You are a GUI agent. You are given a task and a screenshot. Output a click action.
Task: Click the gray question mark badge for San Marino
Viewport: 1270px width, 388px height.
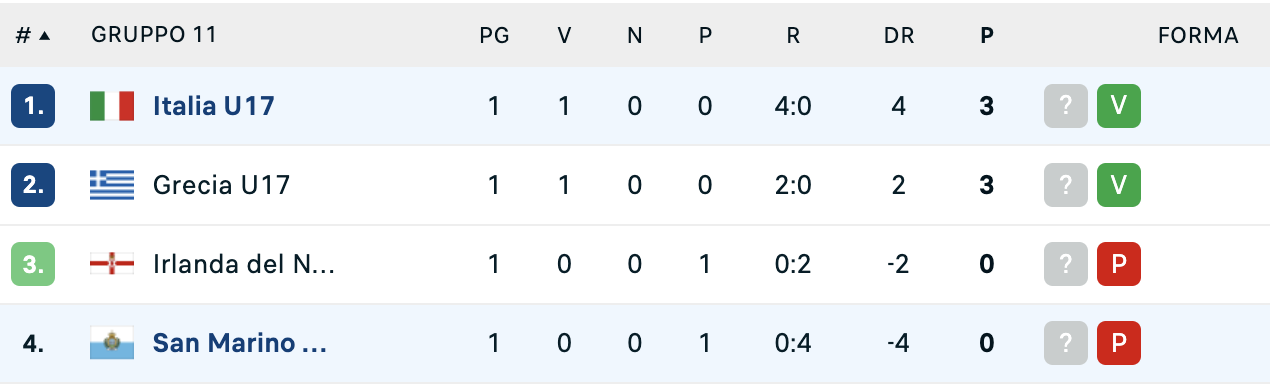1066,344
